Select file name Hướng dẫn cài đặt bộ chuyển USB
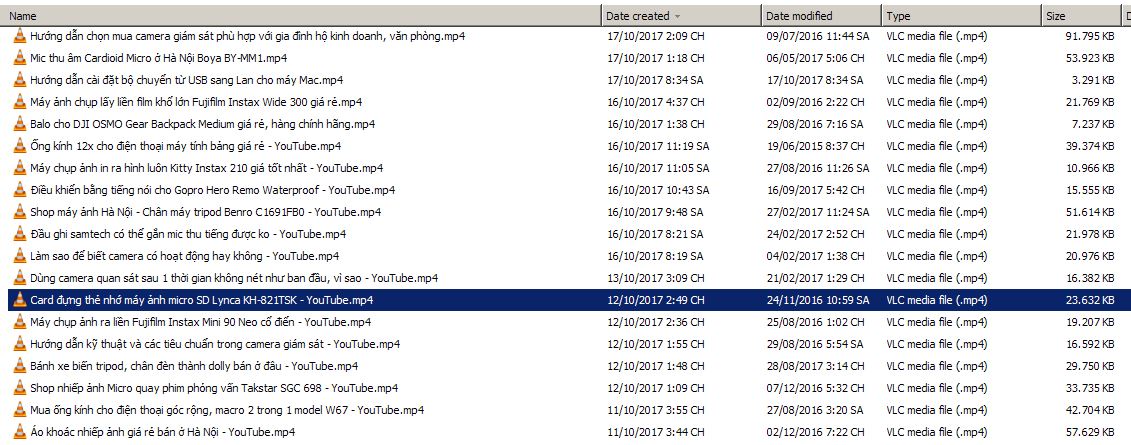This screenshot has width=1131, height=445. tap(186, 80)
